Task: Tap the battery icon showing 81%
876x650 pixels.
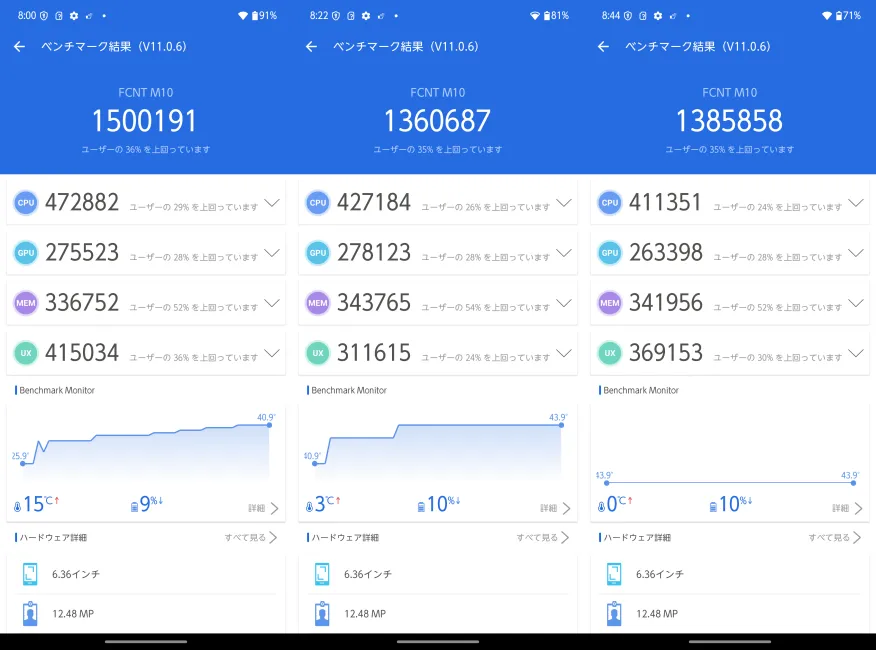Action: tap(547, 16)
